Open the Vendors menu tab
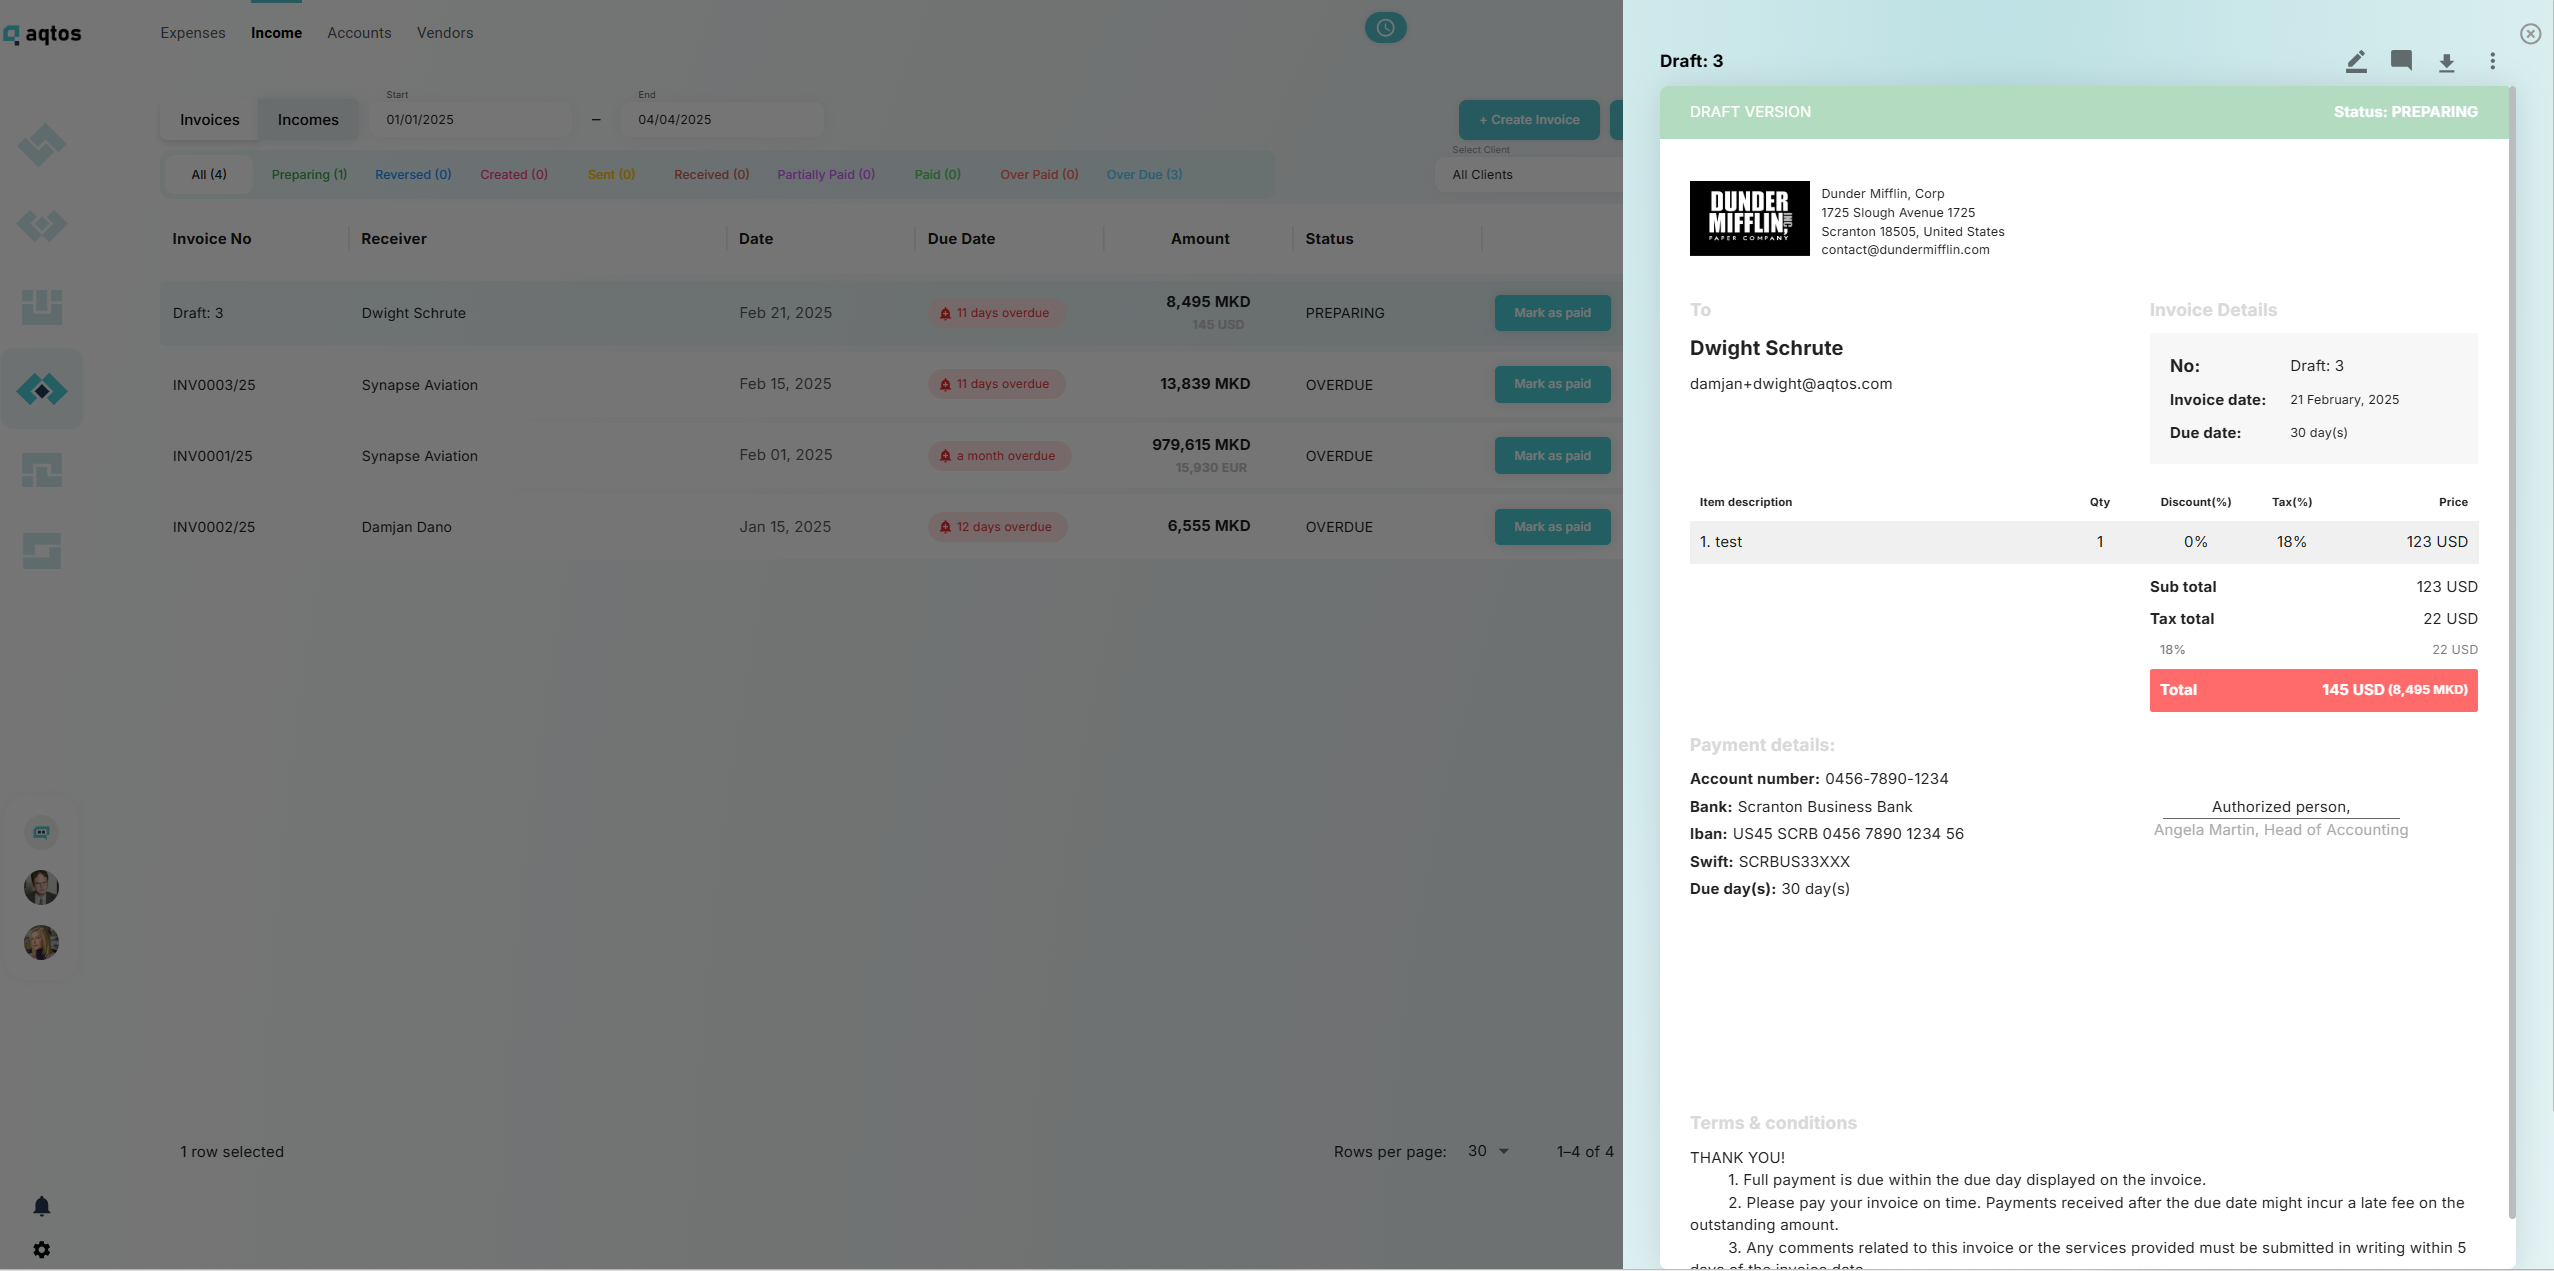 click(x=445, y=33)
